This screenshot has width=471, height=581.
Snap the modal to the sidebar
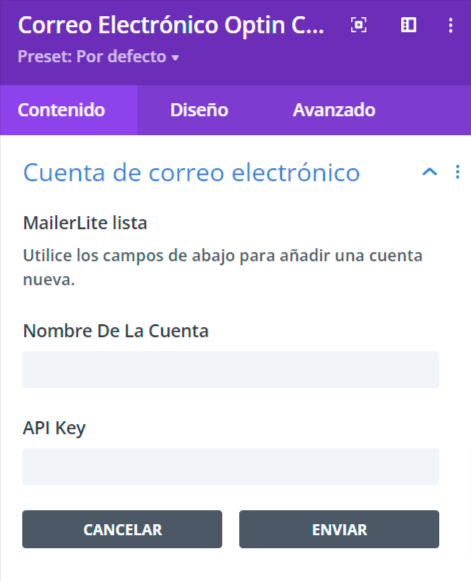tap(408, 25)
